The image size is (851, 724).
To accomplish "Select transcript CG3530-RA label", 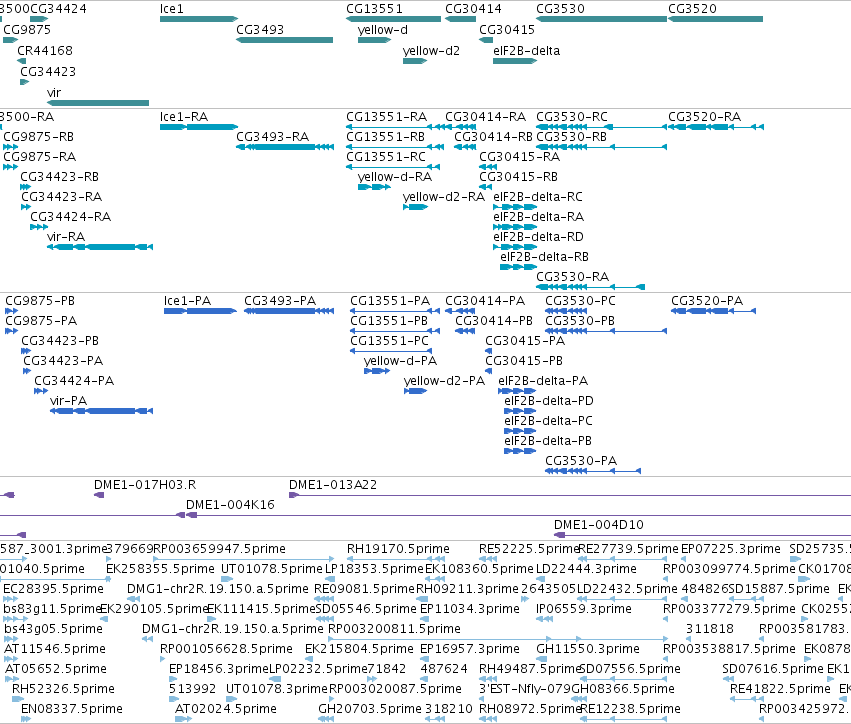I will click(573, 277).
